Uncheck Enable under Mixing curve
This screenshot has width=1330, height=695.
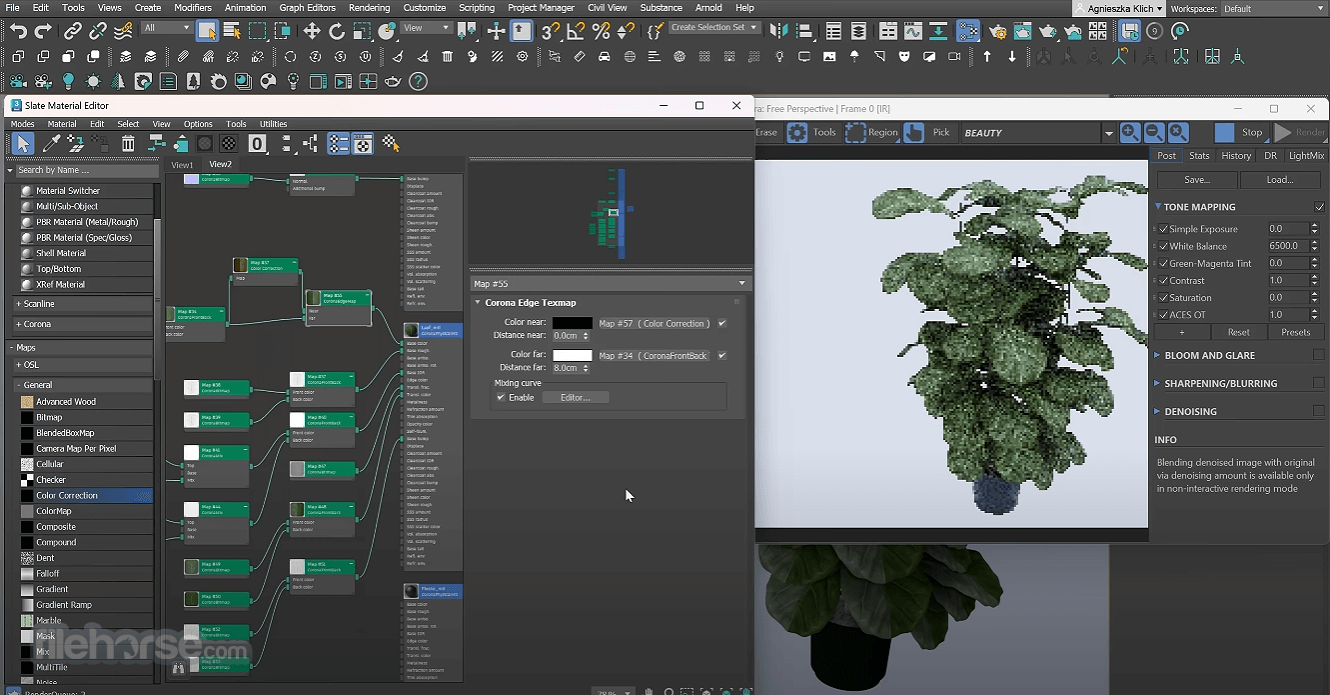(501, 397)
